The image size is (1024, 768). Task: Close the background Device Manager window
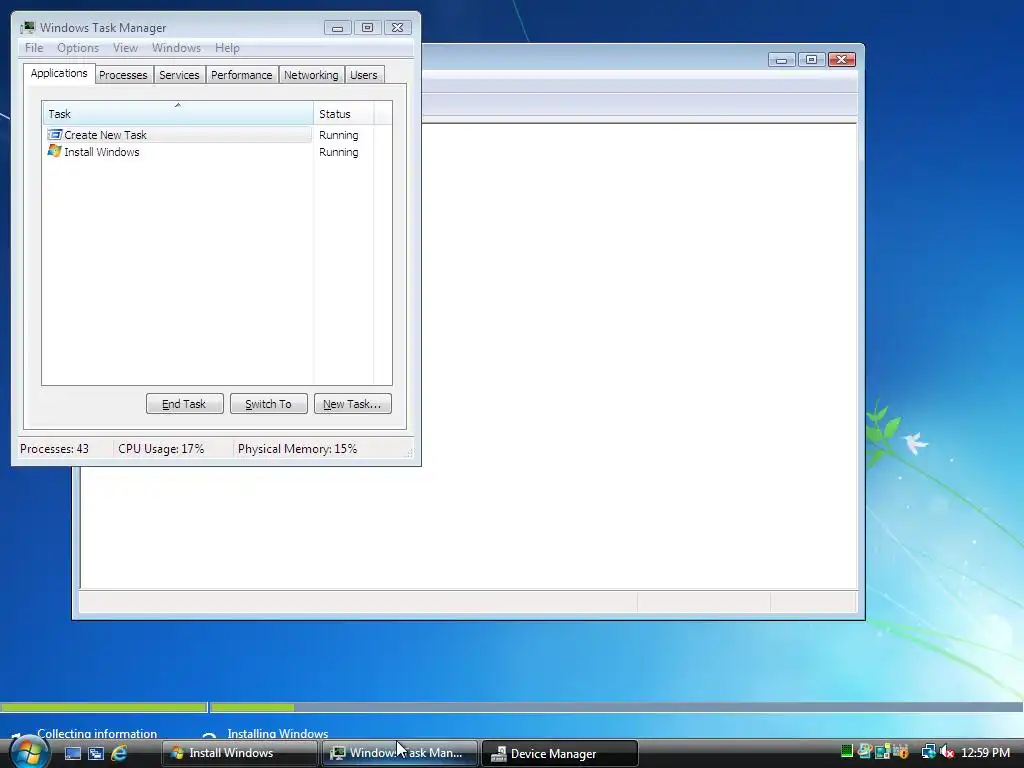pos(842,59)
